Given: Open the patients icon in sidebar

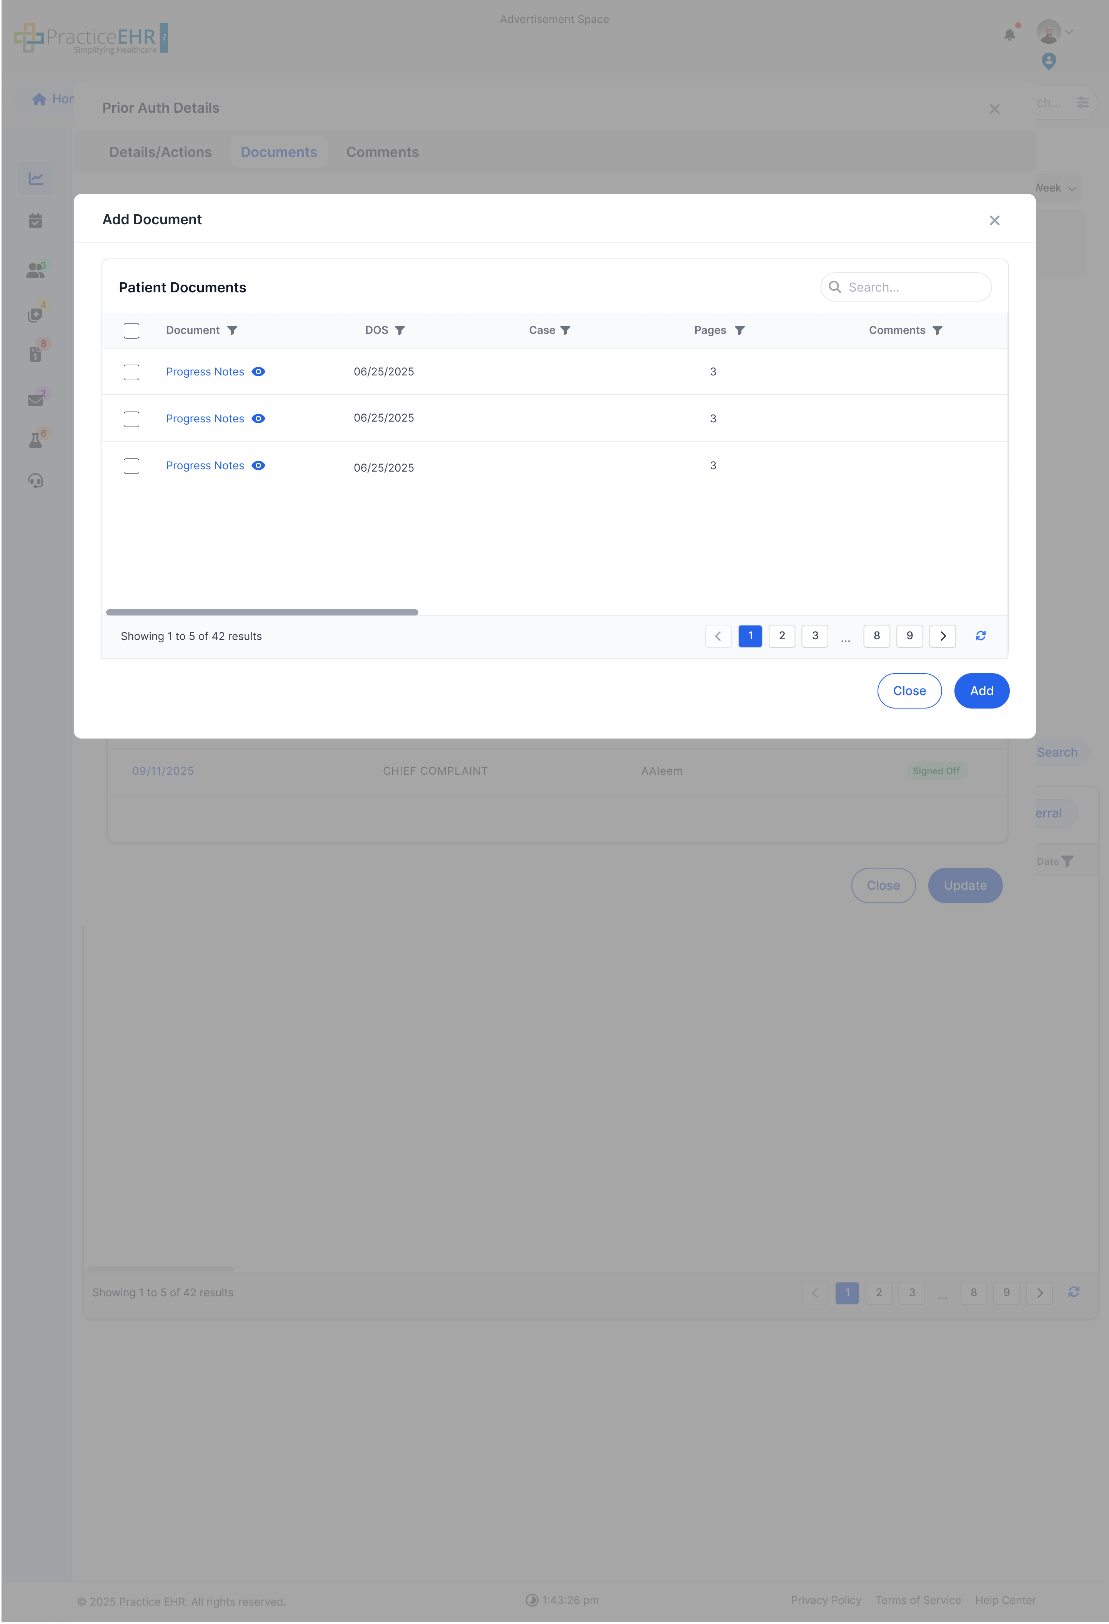Looking at the screenshot, I should (x=36, y=270).
